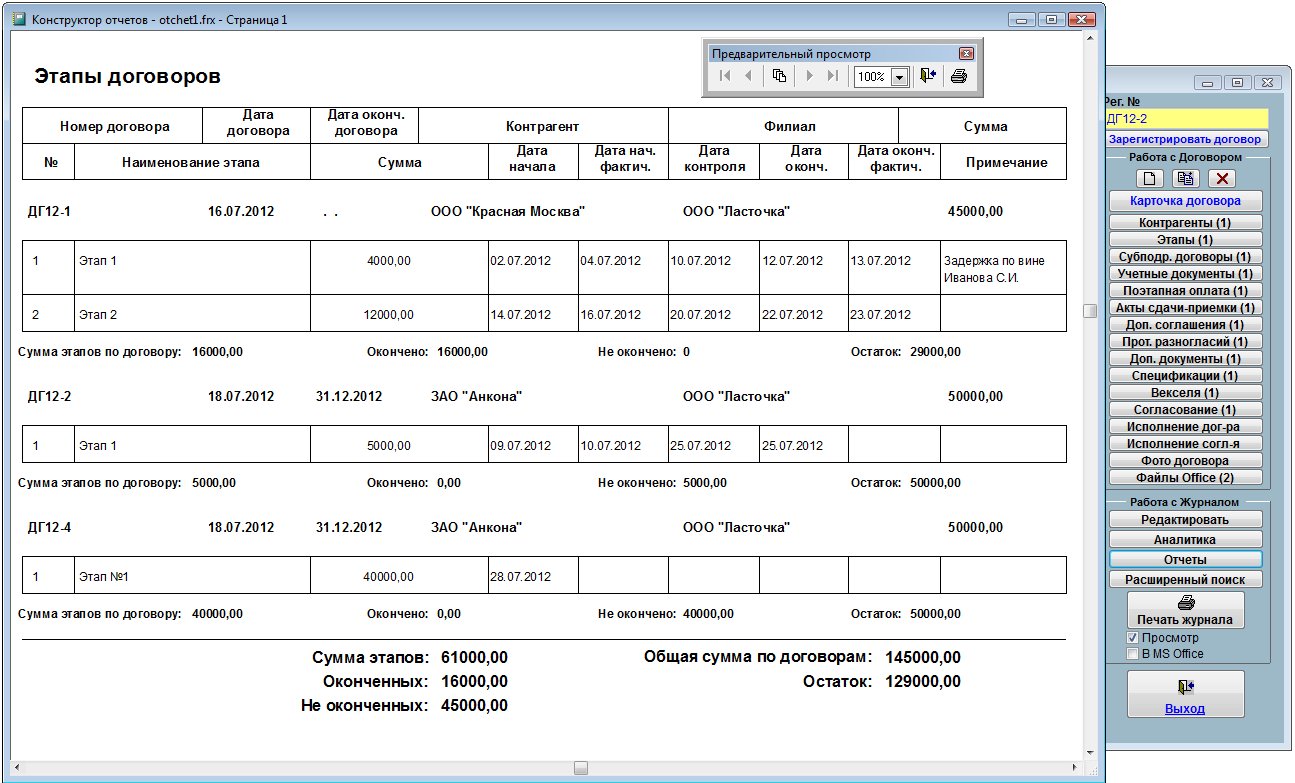Viewport: 1295px width, 783px height.
Task: Enable the В MS Office checkbox
Action: coord(1133,654)
